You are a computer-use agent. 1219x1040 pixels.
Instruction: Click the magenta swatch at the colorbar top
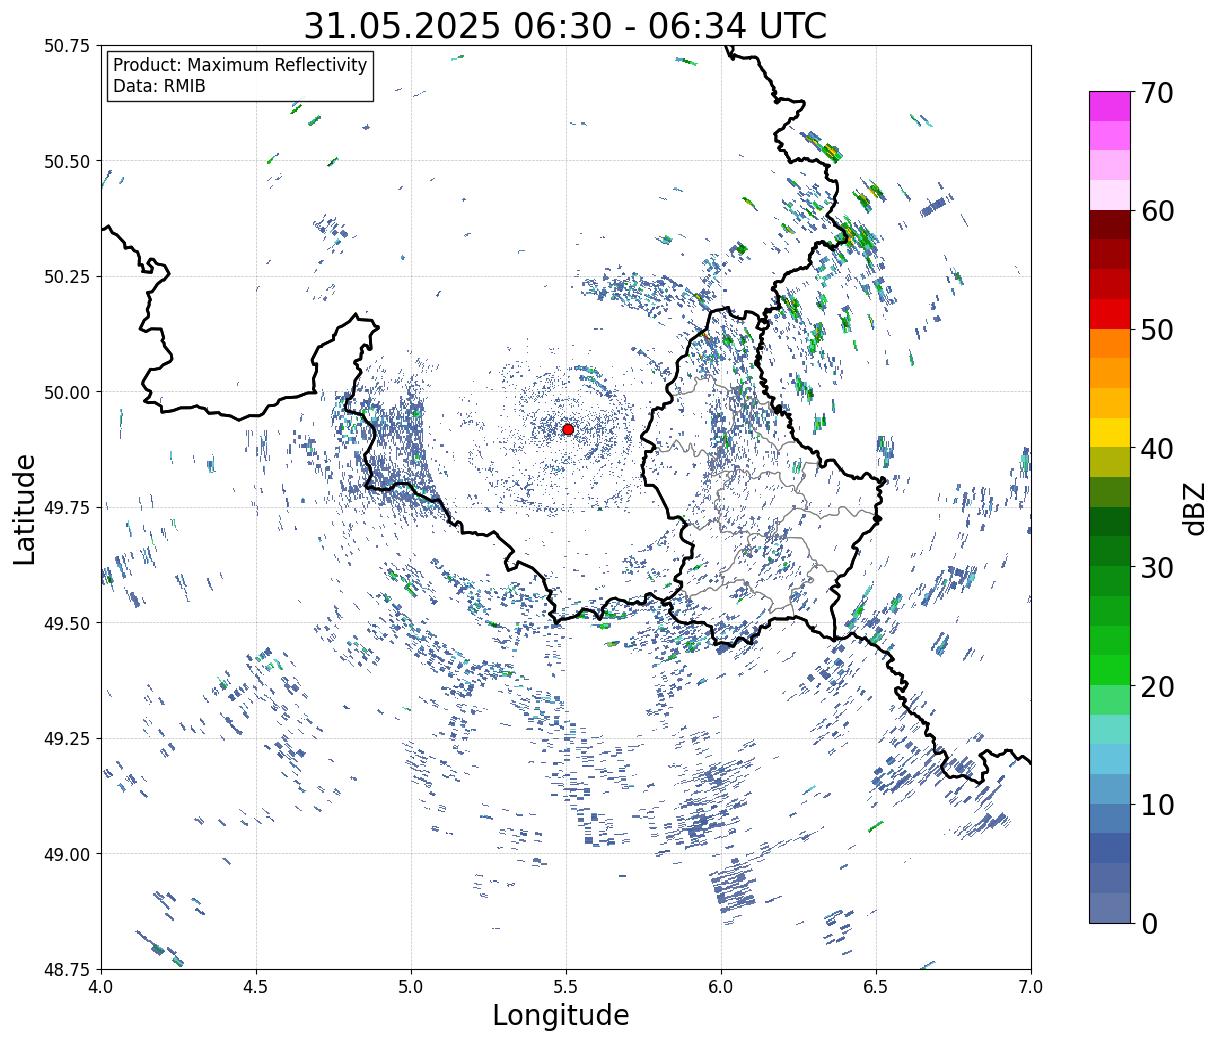coord(1110,106)
